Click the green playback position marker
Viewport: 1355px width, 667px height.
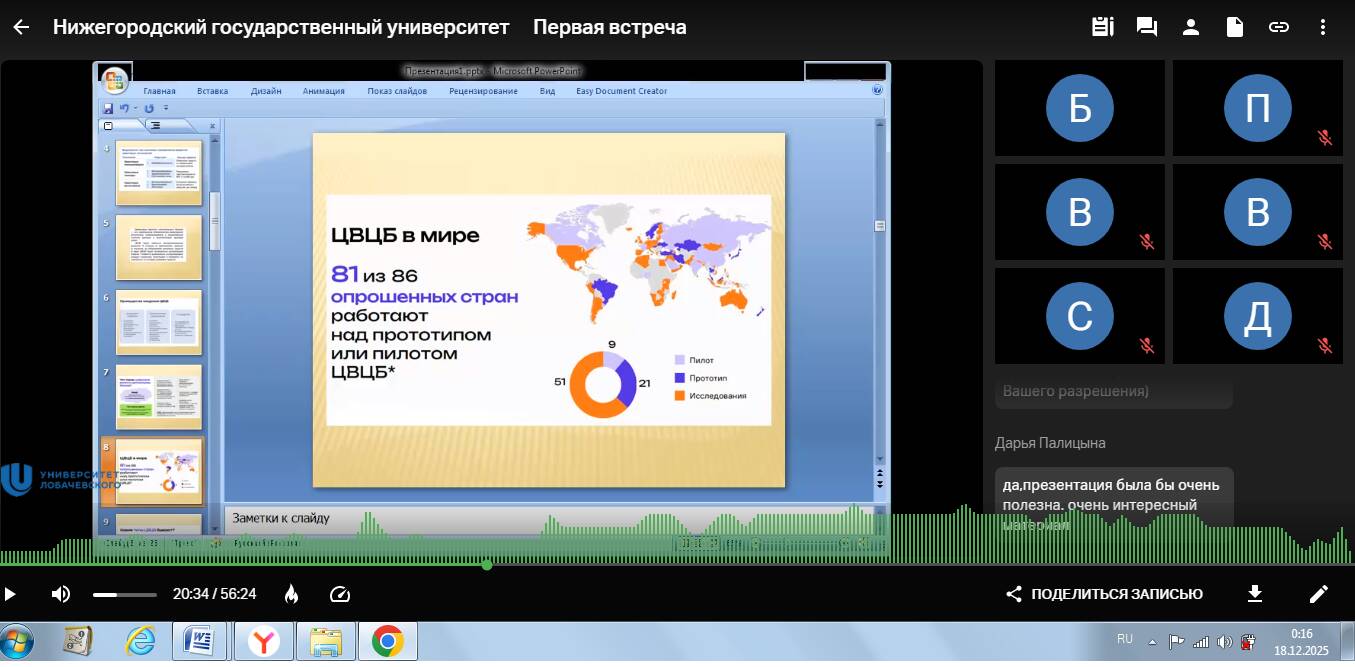click(x=487, y=565)
